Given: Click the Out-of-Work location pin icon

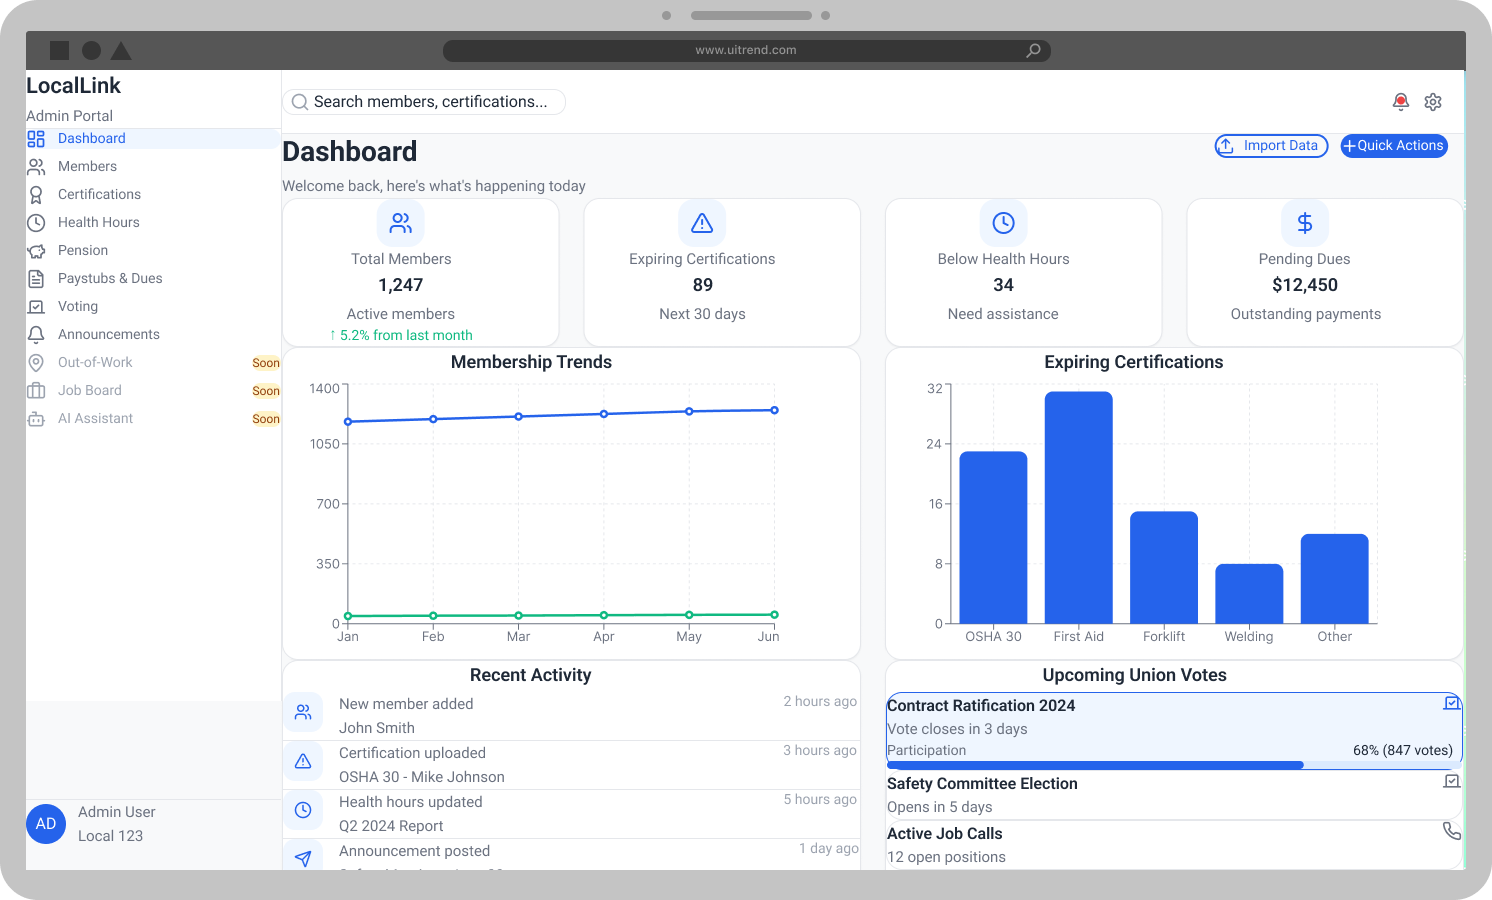Looking at the screenshot, I should coord(36,362).
